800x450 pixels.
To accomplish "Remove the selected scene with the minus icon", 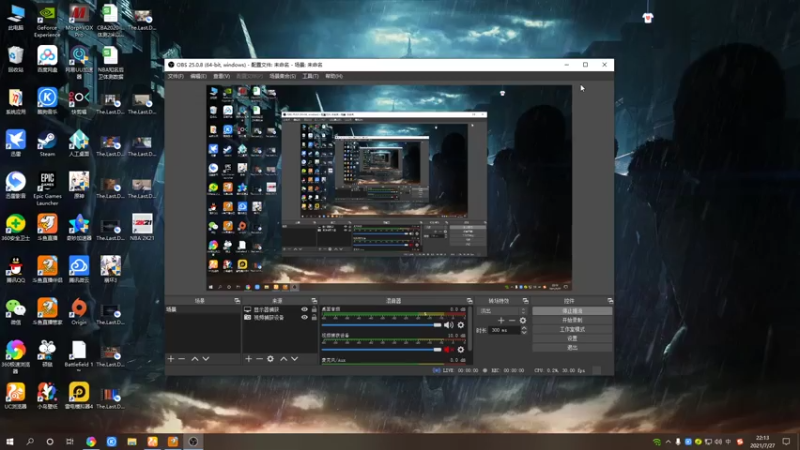I will 182,359.
